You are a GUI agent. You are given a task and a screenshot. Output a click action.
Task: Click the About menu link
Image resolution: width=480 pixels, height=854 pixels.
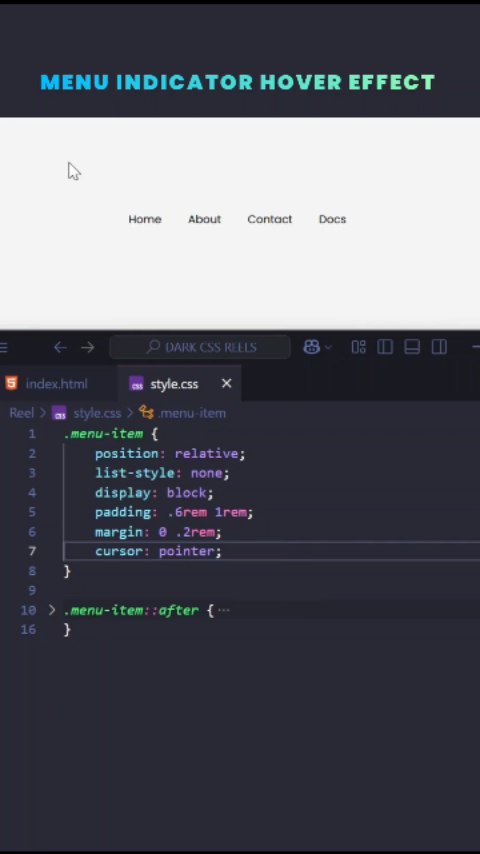pyautogui.click(x=204, y=219)
